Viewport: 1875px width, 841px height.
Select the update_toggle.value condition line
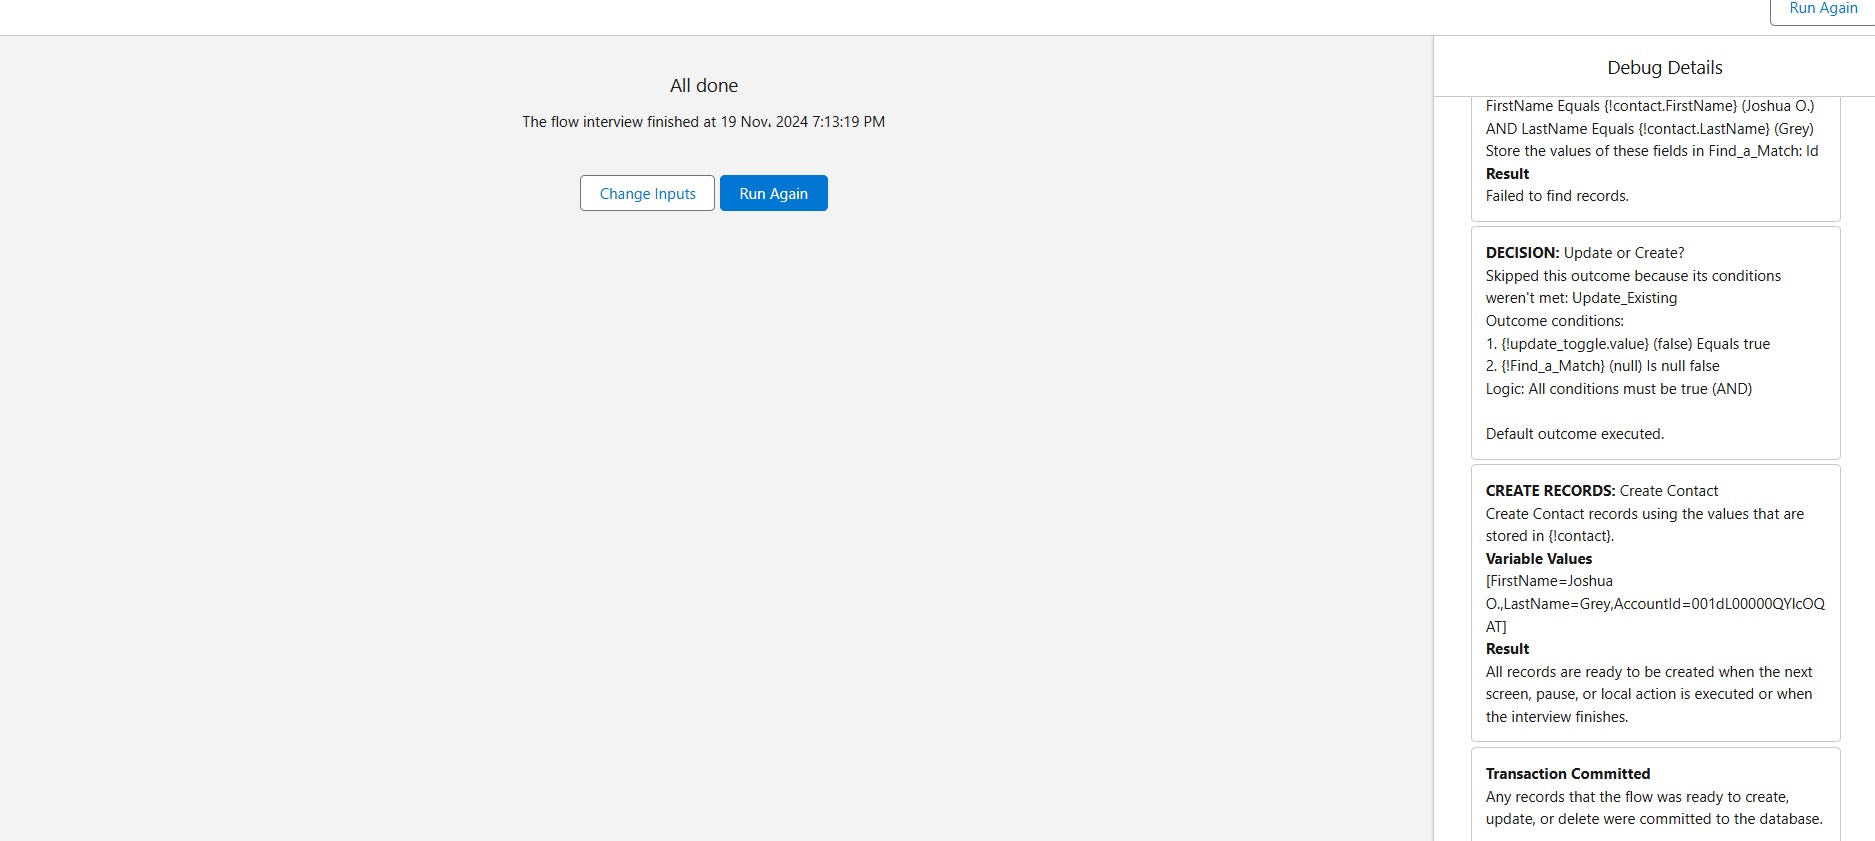[1627, 344]
